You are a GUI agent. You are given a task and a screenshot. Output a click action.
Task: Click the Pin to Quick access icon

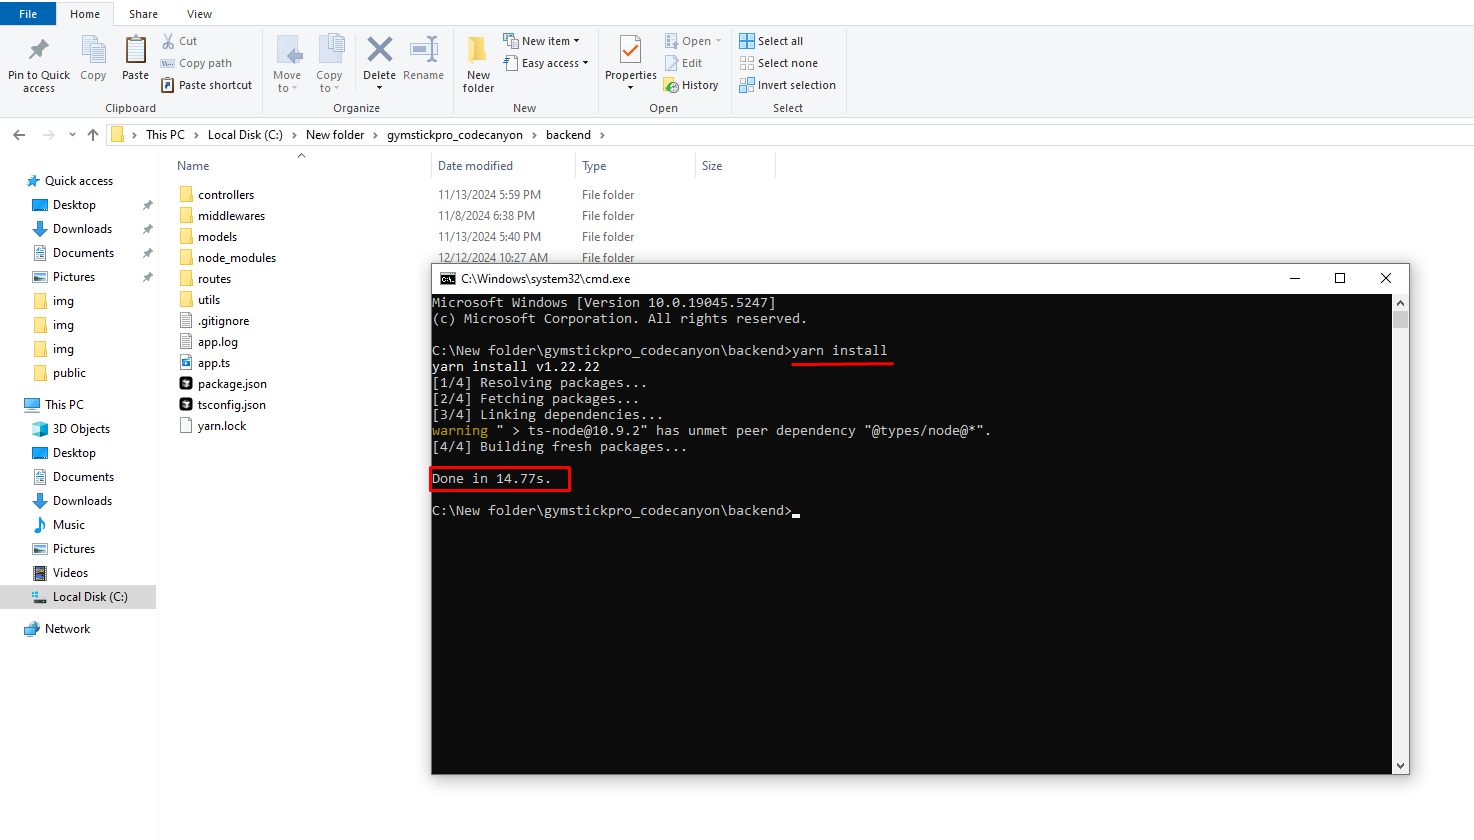(39, 50)
